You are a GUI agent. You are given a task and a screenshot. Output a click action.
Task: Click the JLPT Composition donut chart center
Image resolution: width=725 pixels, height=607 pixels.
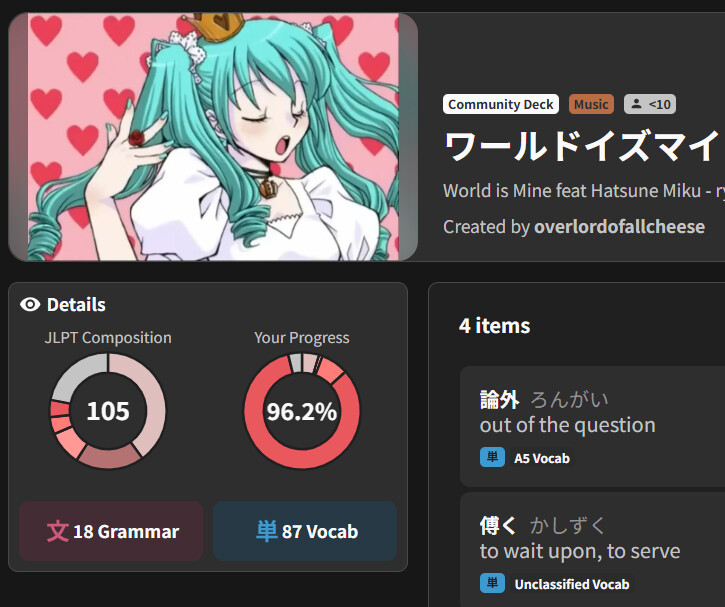108,411
